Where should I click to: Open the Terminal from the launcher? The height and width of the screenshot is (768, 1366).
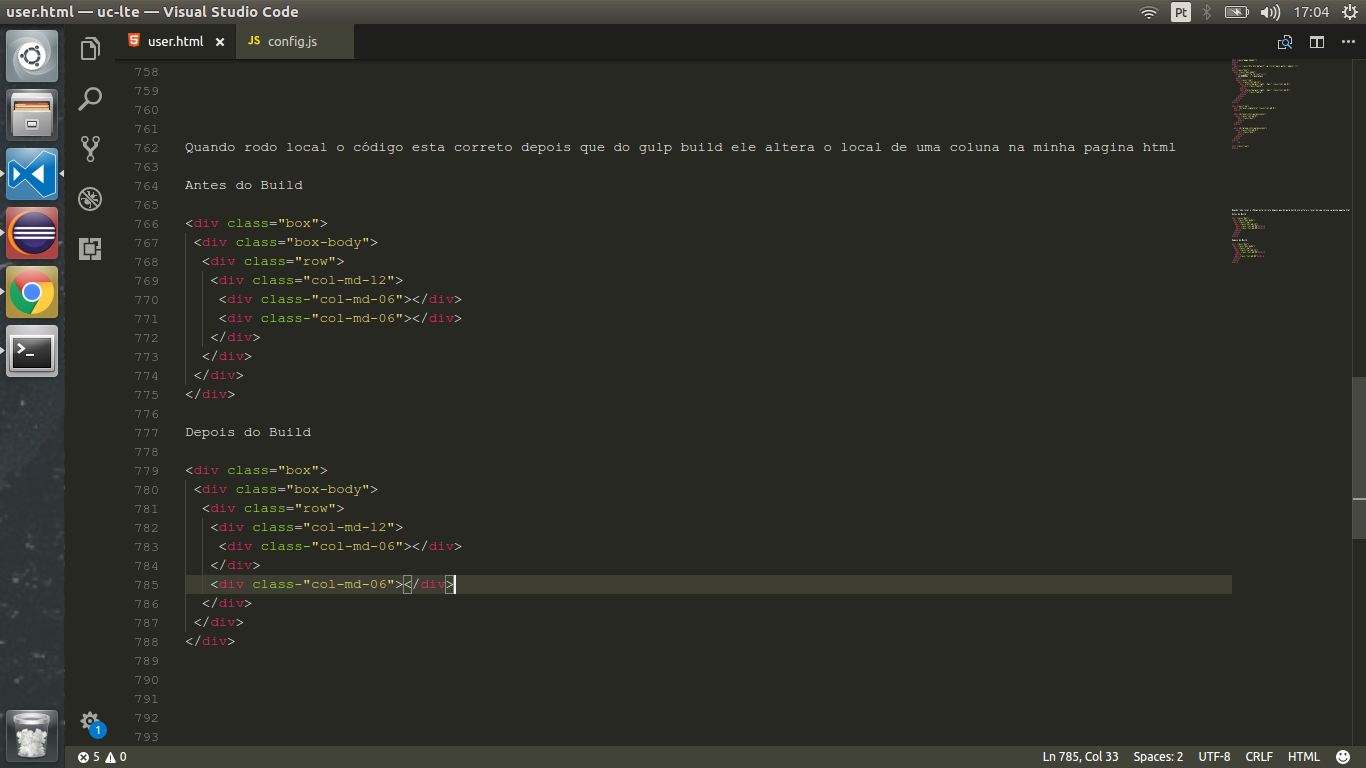(32, 351)
